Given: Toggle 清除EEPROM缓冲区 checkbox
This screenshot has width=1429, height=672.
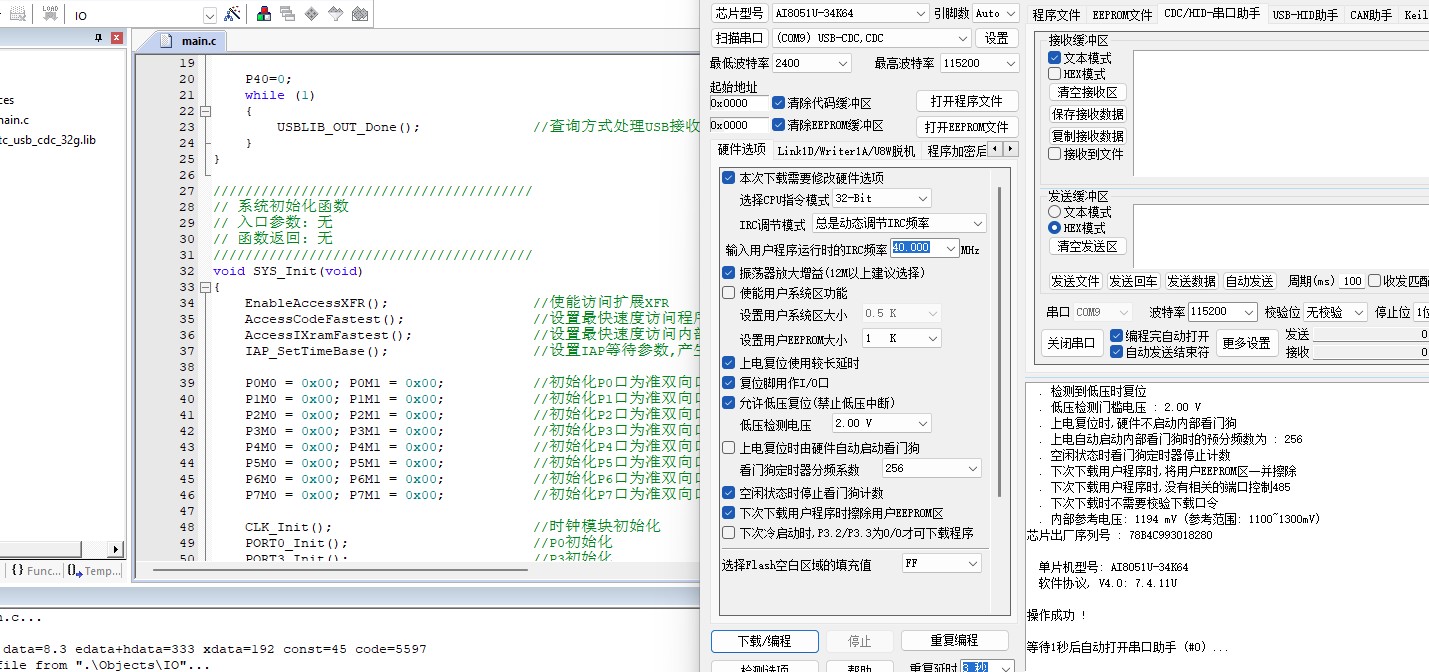Looking at the screenshot, I should [x=778, y=125].
